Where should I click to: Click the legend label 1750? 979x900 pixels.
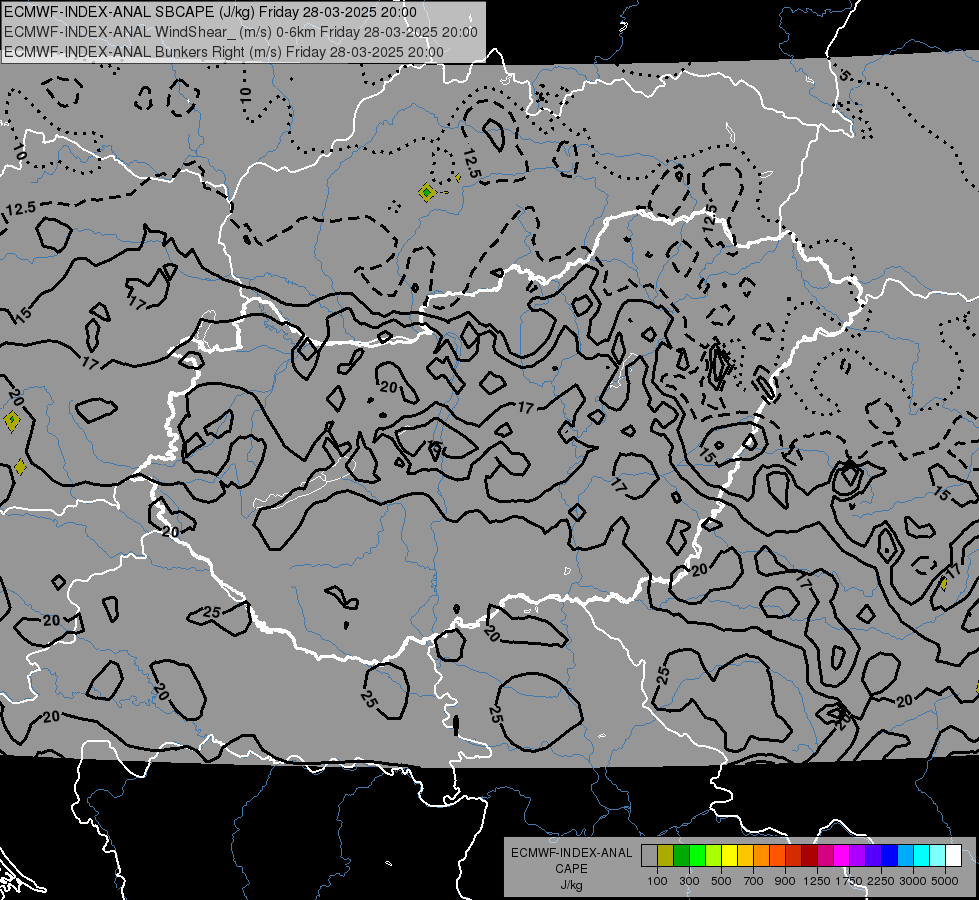(x=849, y=881)
